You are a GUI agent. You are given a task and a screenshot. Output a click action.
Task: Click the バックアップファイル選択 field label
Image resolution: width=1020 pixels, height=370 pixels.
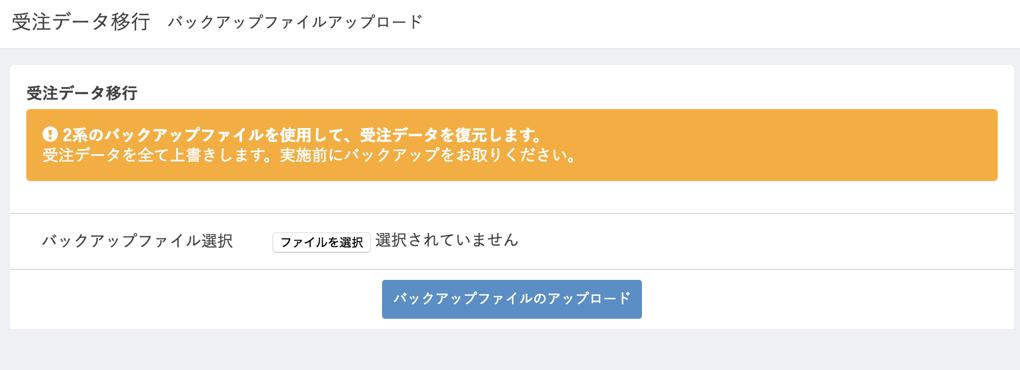pos(137,241)
